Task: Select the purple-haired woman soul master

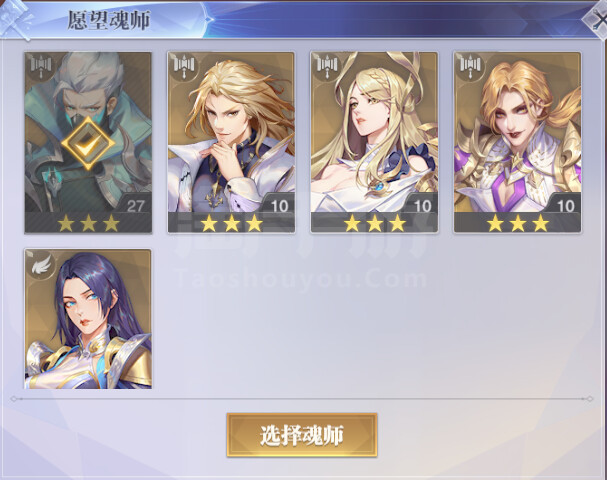Action: tap(88, 319)
